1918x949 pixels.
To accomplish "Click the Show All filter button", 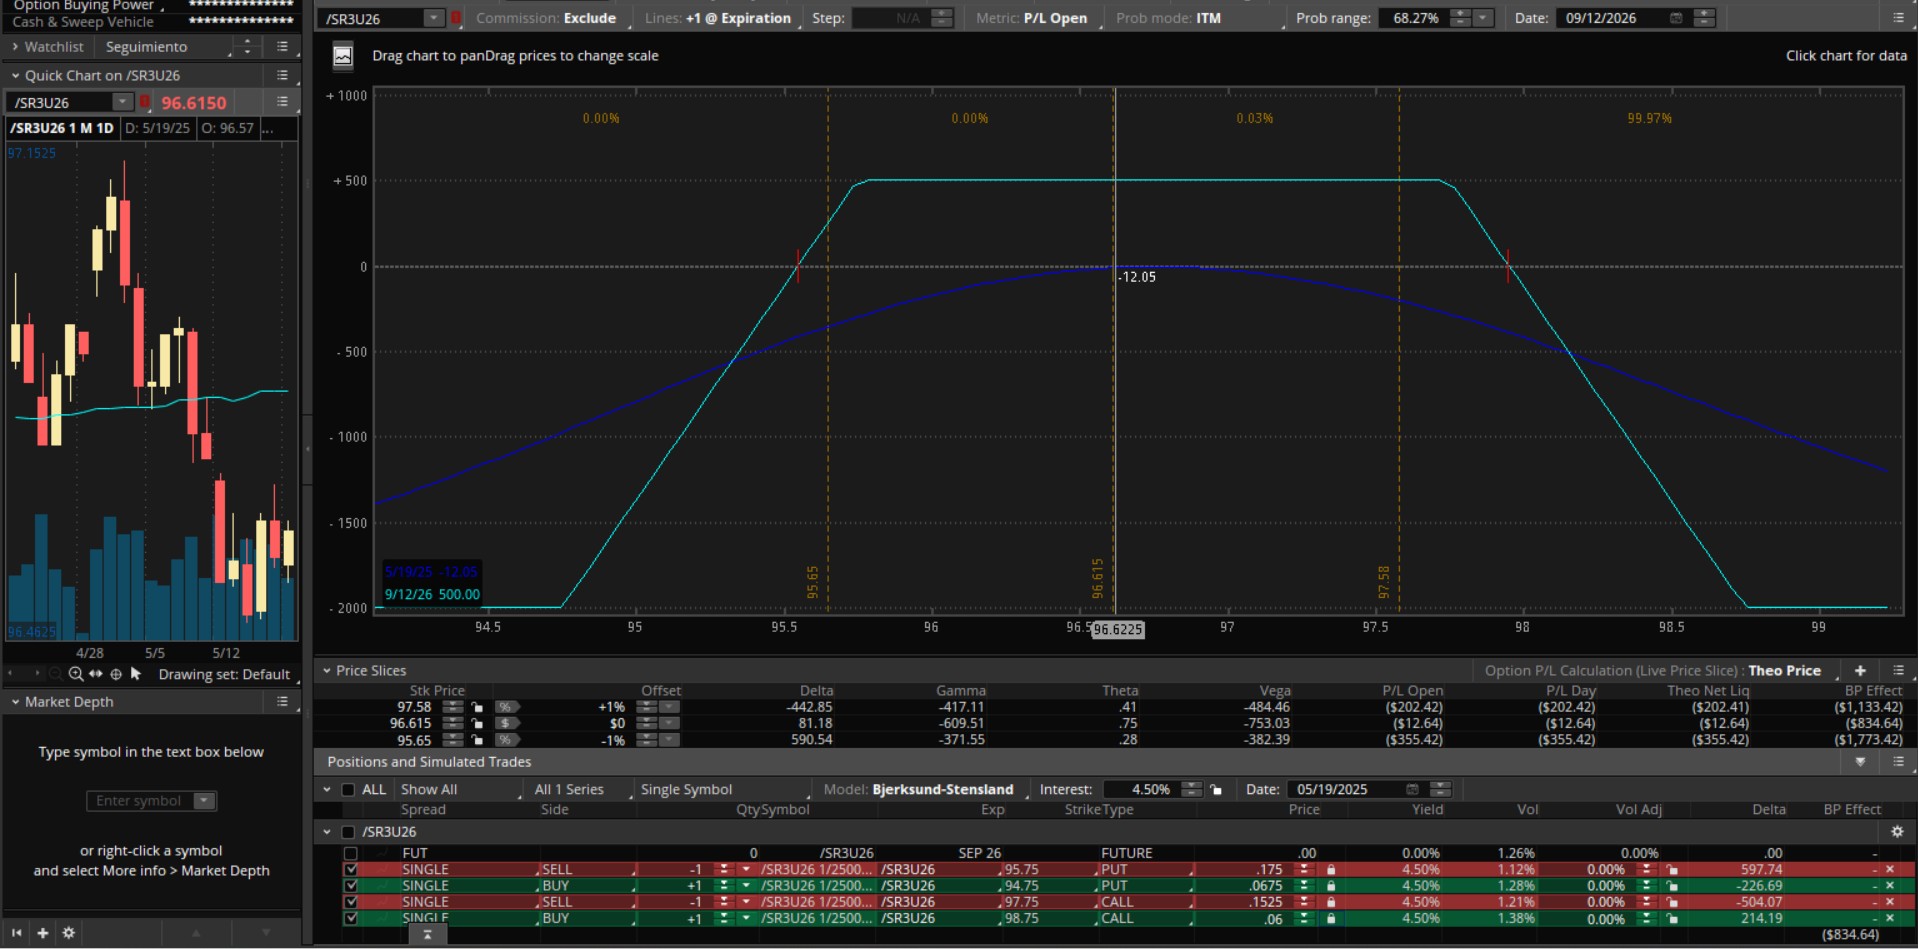I will coord(429,790).
